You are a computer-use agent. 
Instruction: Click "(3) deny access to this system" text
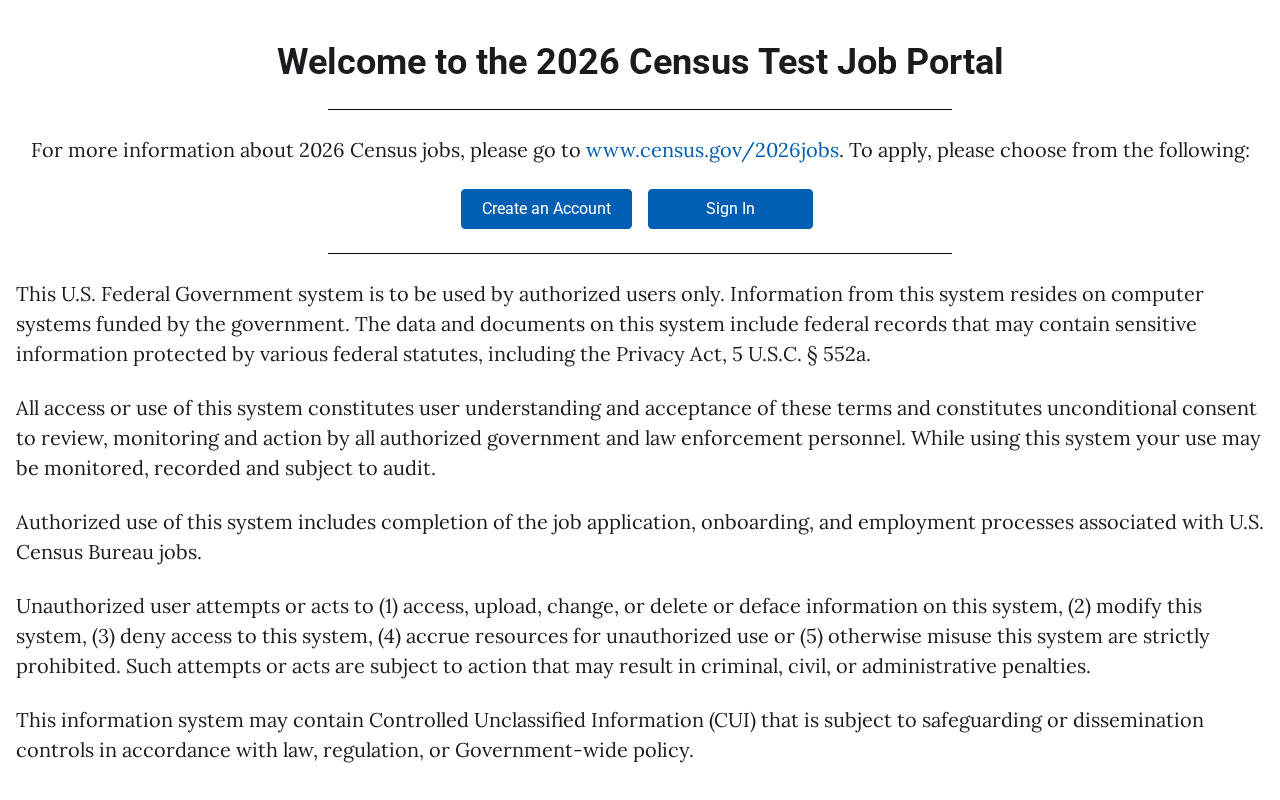pos(232,636)
